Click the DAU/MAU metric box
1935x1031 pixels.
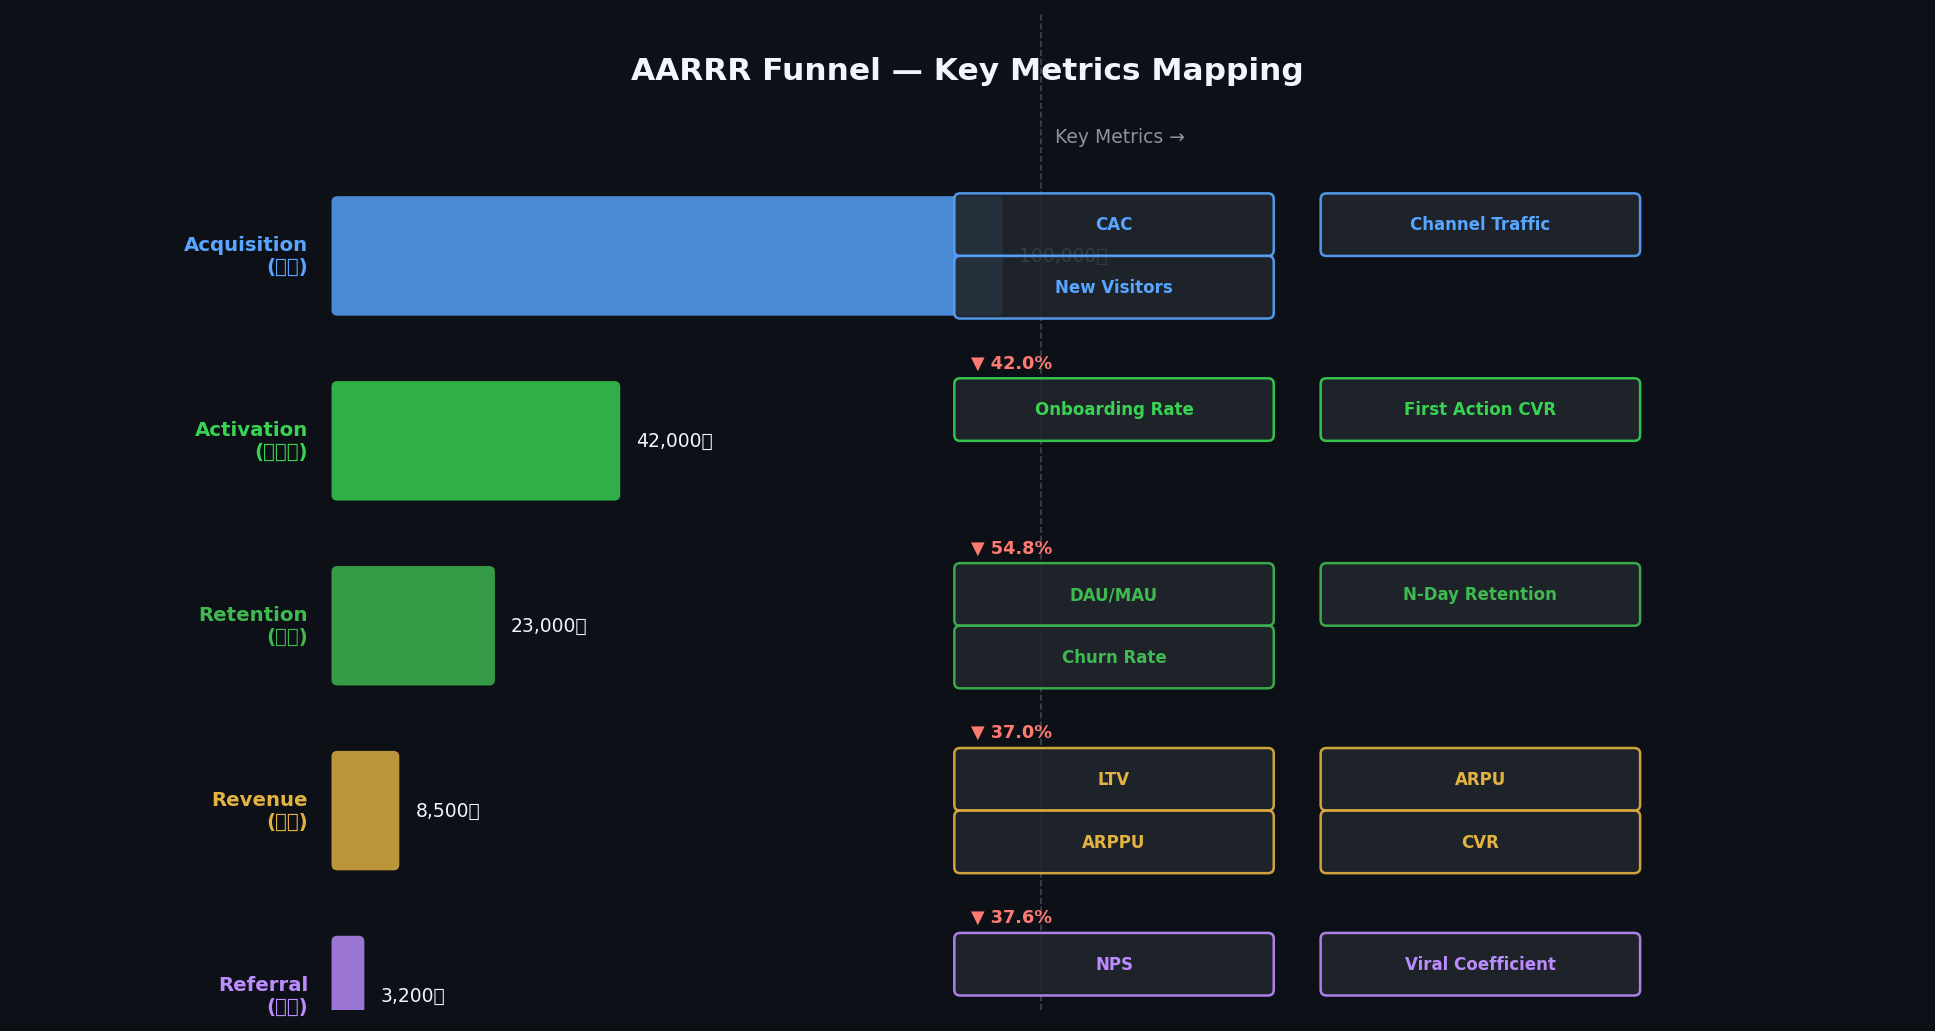(1113, 595)
